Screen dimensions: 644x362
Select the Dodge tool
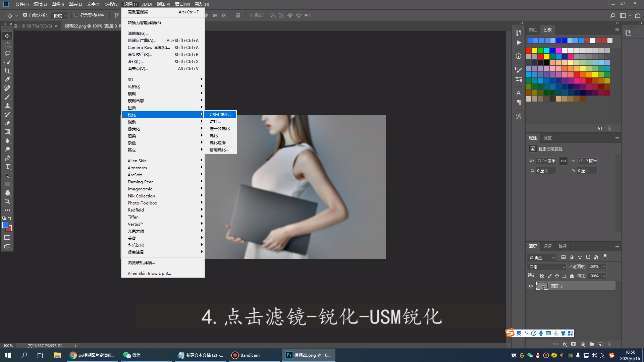[x=7, y=149]
